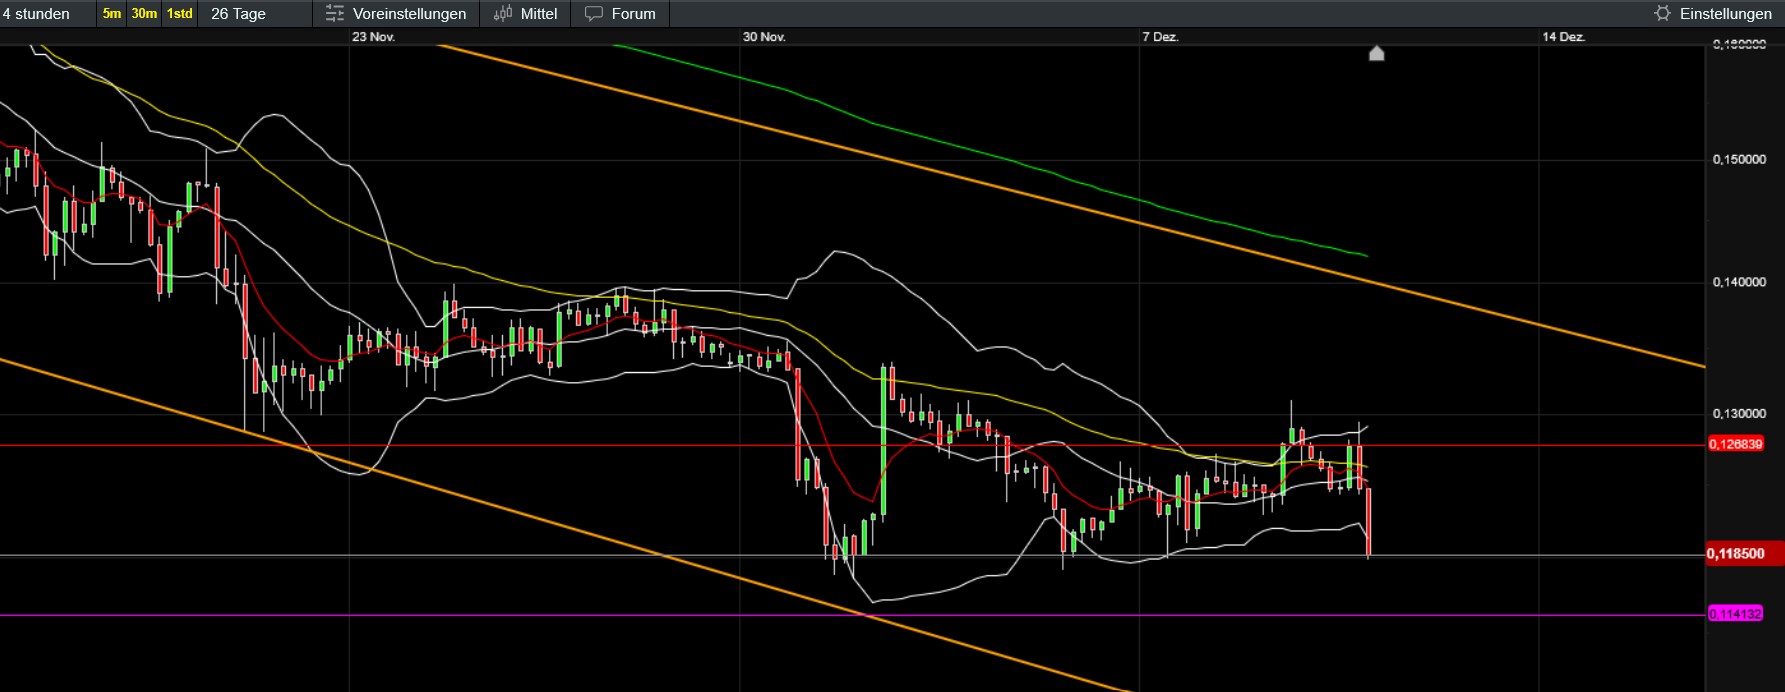The height and width of the screenshot is (692, 1785).
Task: Click the Voreinstellungen sliders icon
Action: (x=335, y=14)
